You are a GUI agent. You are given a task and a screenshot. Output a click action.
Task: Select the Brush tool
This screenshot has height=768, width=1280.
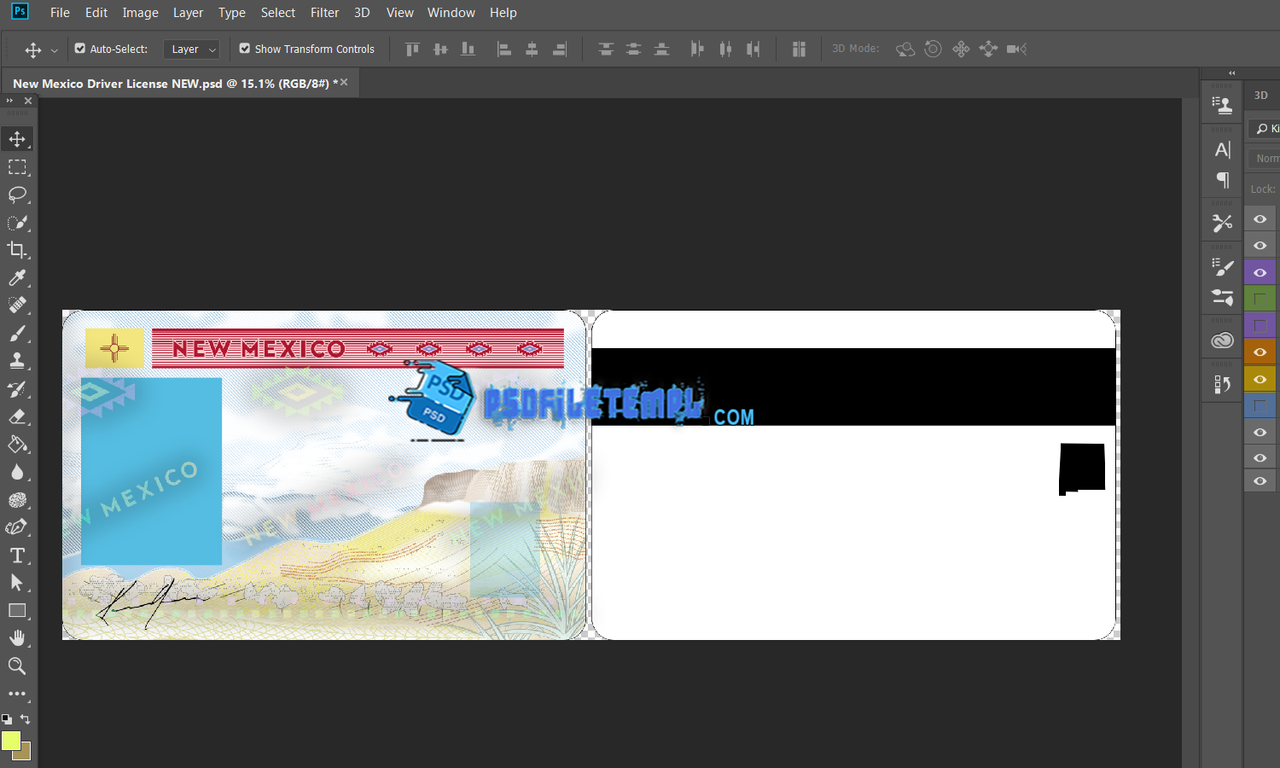click(x=17, y=333)
